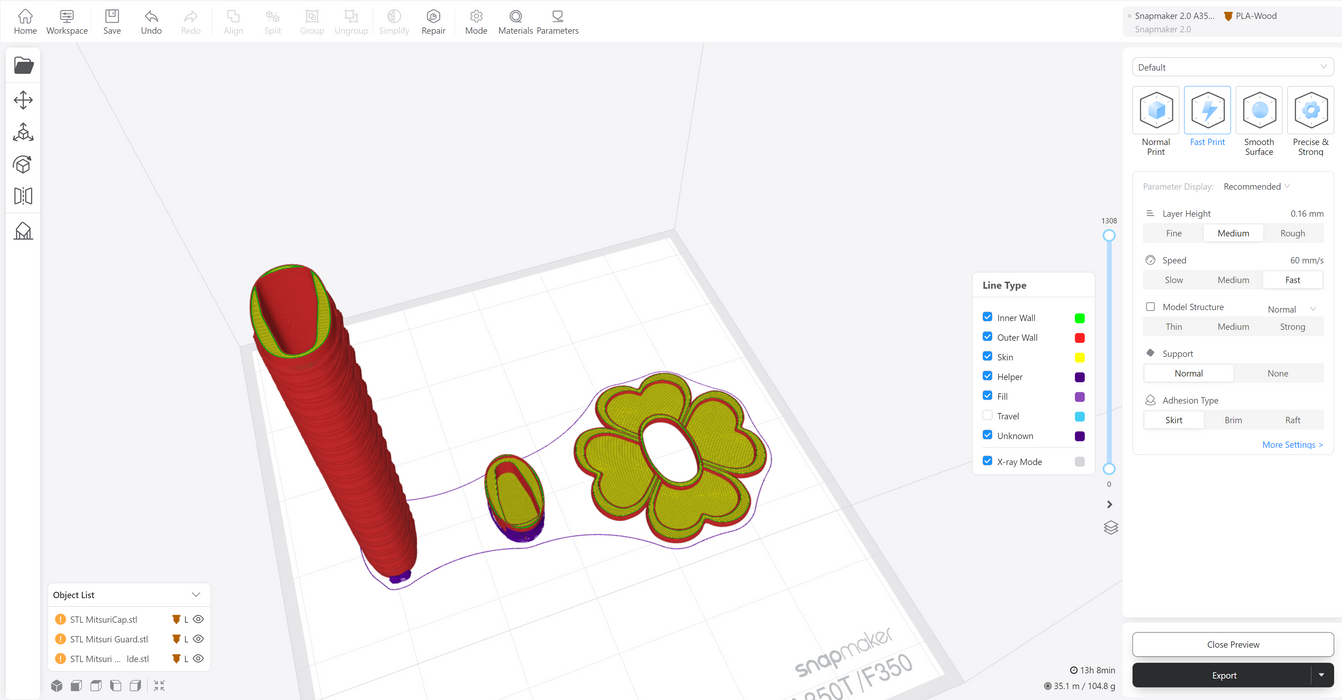The width and height of the screenshot is (1342, 700).
Task: Select the Mirror tool in left sidebar
Action: [x=23, y=197]
